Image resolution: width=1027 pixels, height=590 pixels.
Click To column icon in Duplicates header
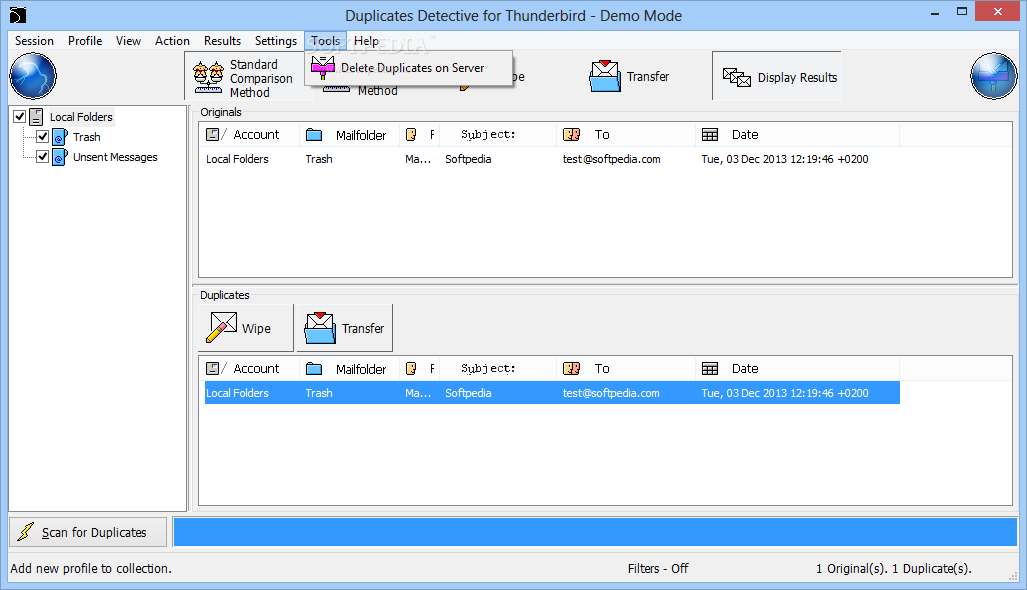click(x=572, y=368)
